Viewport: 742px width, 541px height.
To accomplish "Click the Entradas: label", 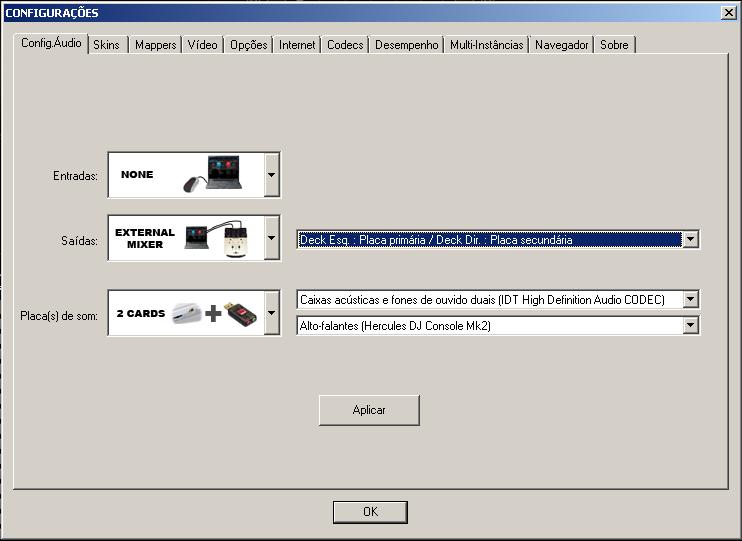I will tap(75, 176).
